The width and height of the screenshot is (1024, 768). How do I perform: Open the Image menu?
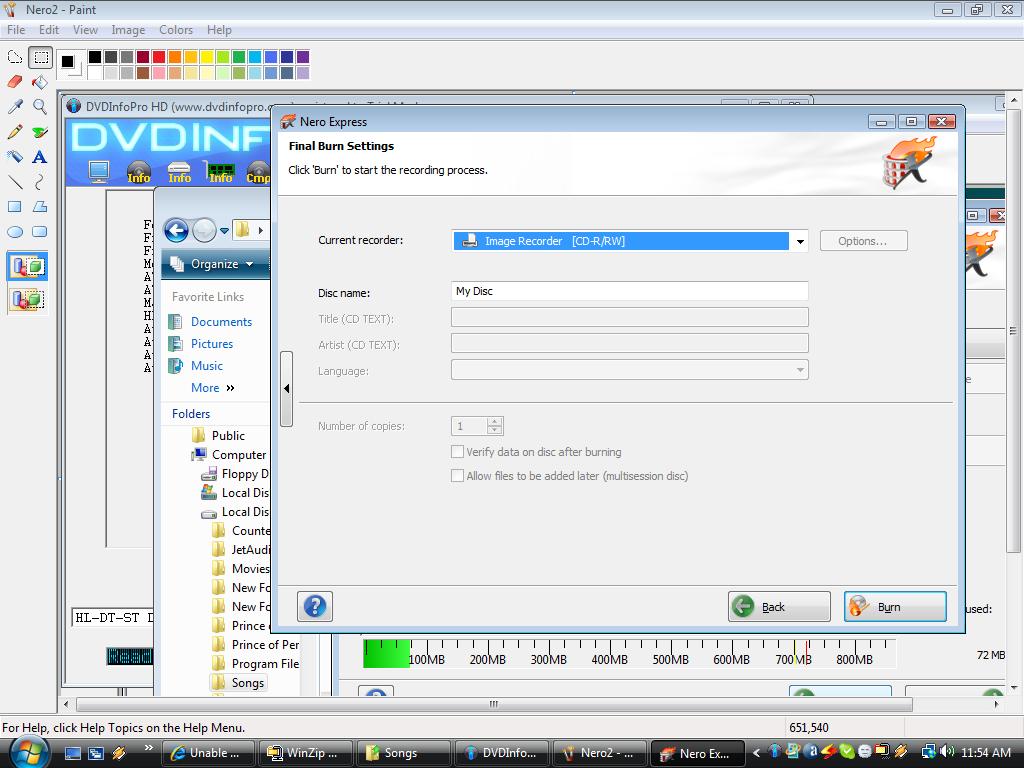tap(128, 30)
